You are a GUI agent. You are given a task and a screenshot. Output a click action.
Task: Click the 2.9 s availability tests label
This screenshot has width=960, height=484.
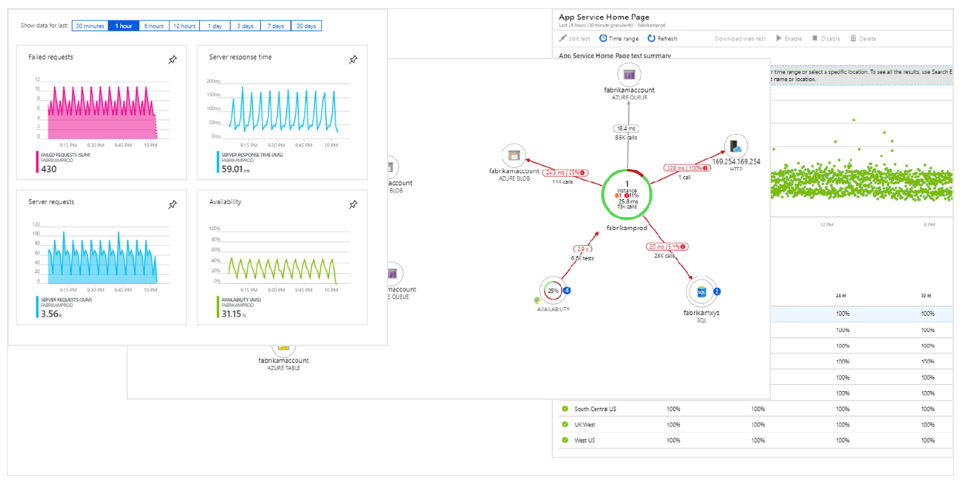pos(581,249)
